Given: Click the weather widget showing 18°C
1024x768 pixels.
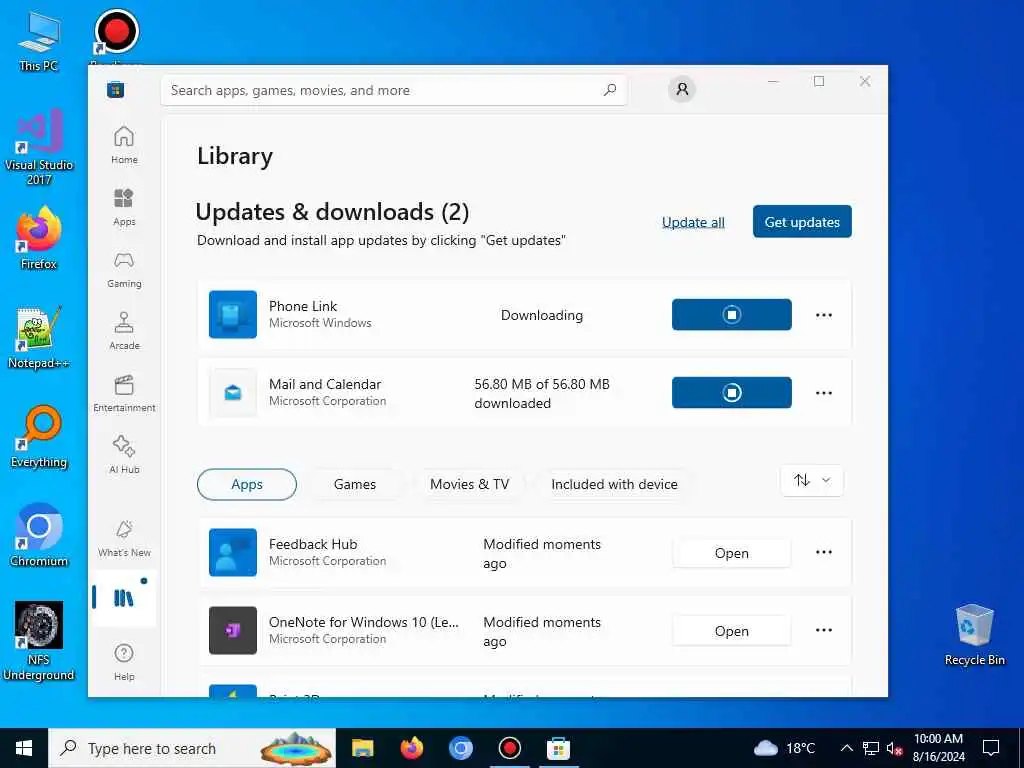Looking at the screenshot, I should click(x=785, y=748).
